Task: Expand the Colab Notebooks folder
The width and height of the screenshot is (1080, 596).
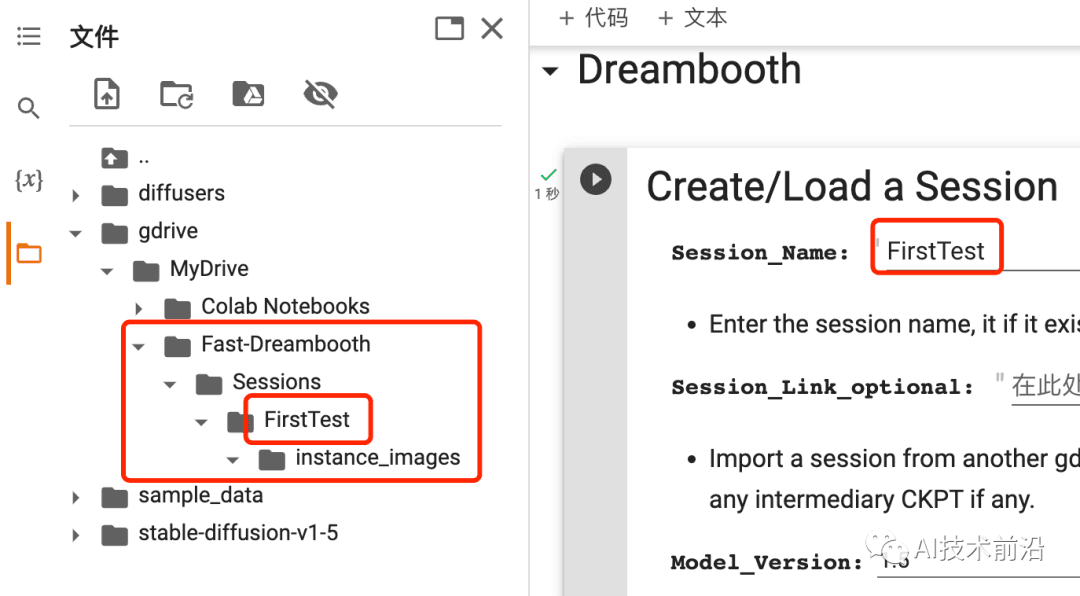Action: pos(139,308)
